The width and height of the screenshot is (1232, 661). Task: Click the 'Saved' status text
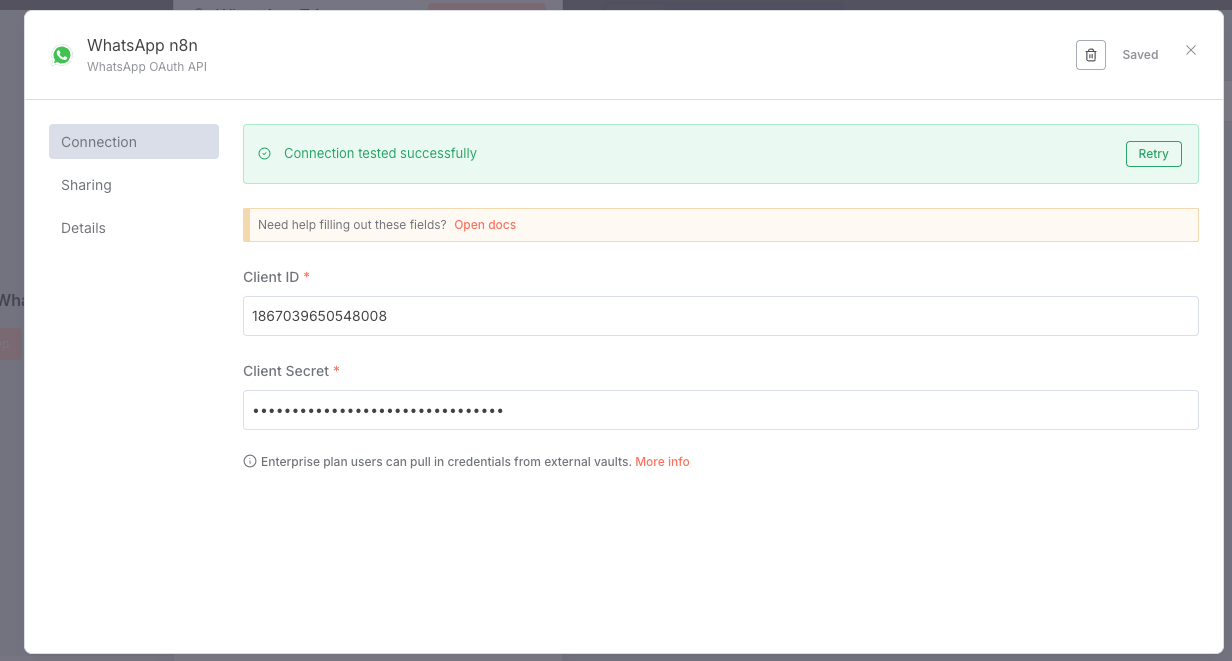1140,55
